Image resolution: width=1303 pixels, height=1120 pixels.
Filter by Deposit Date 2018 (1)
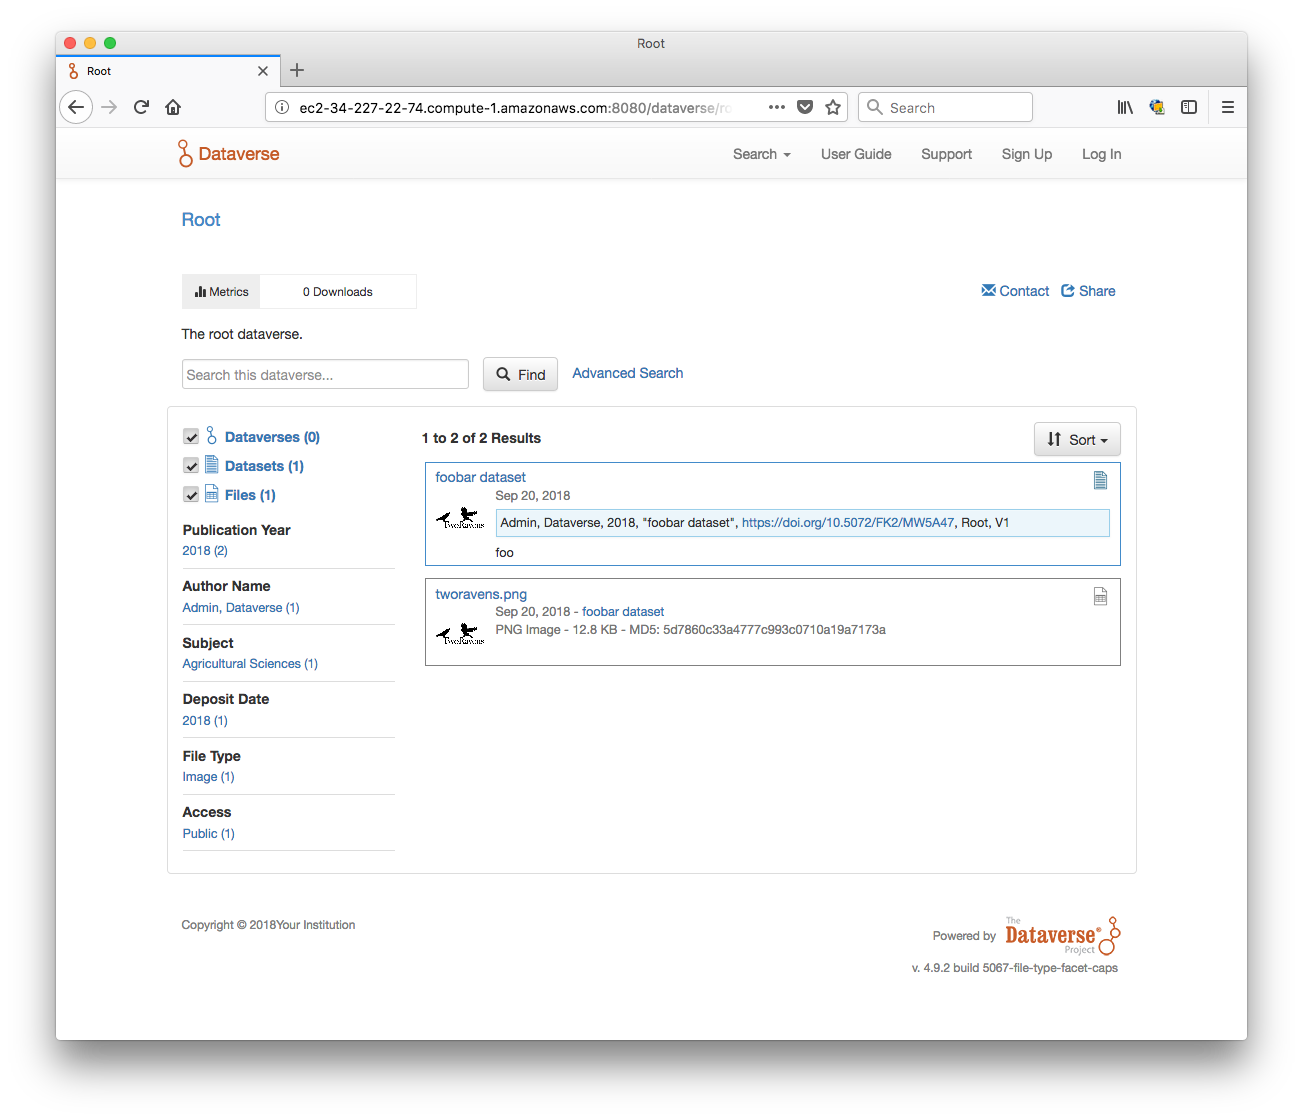pos(205,721)
